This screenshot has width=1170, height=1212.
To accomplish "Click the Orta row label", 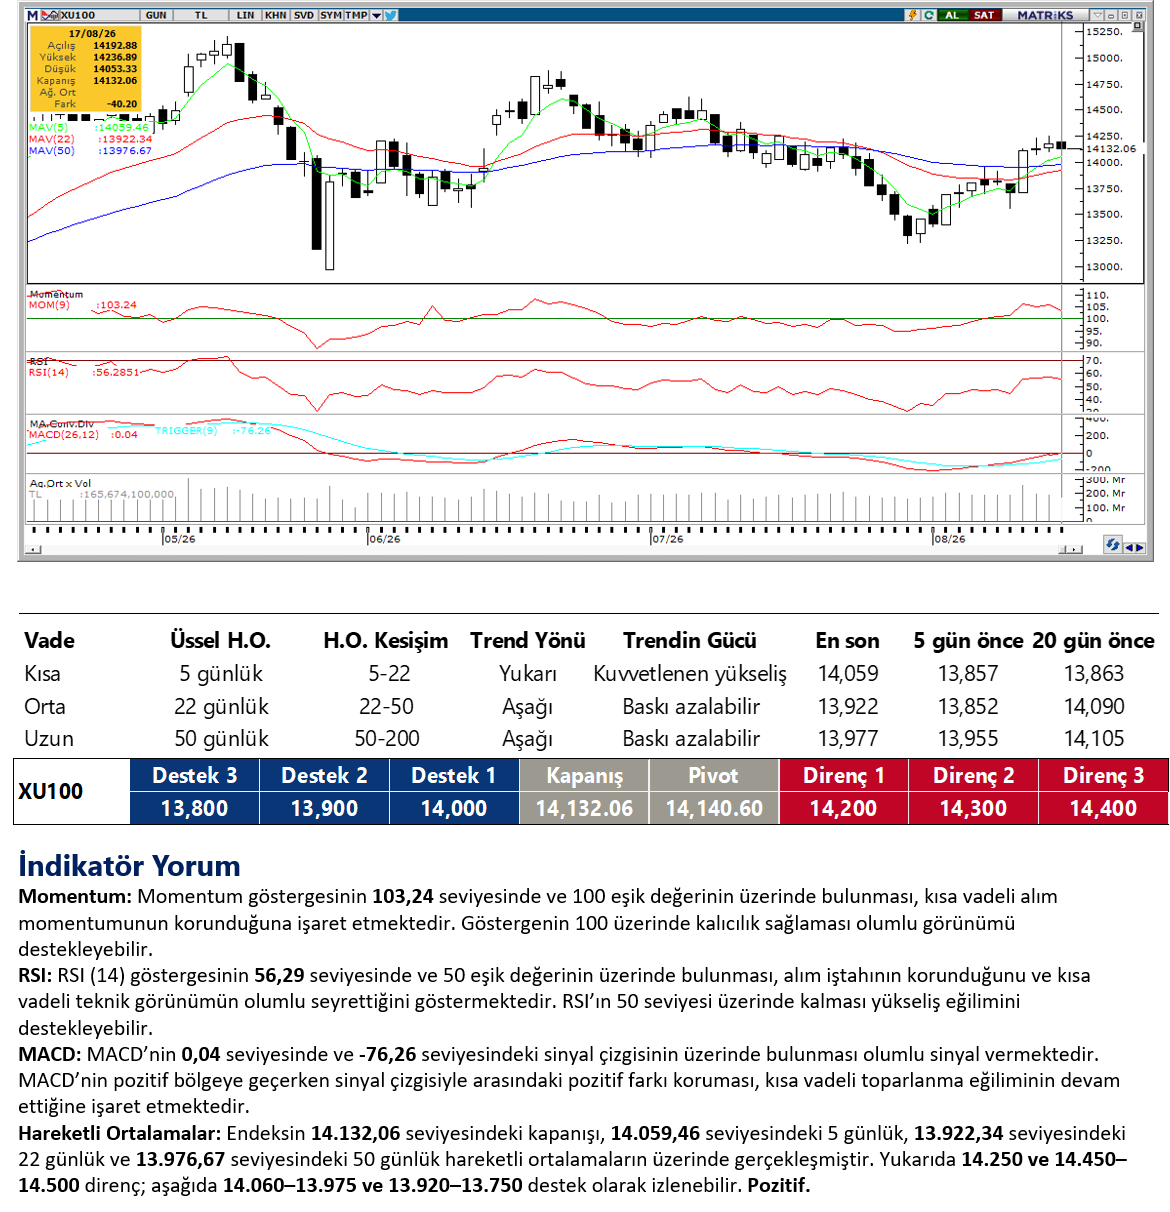I will pyautogui.click(x=45, y=706).
